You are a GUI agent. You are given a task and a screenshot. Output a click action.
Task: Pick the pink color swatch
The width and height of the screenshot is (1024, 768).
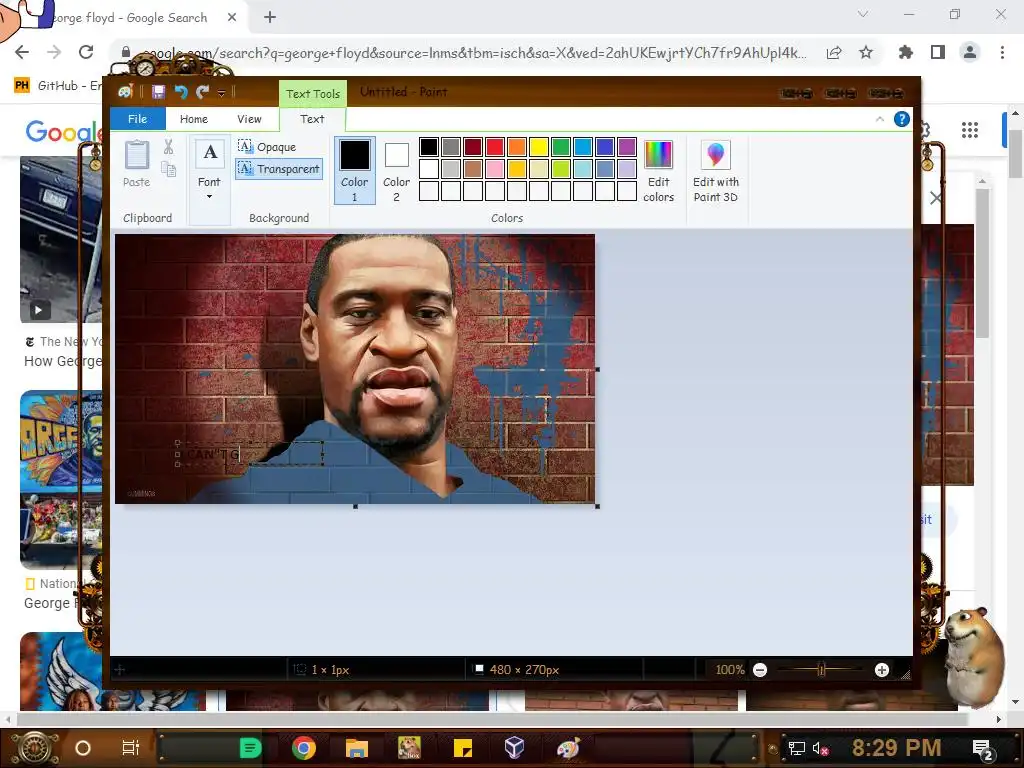click(495, 169)
